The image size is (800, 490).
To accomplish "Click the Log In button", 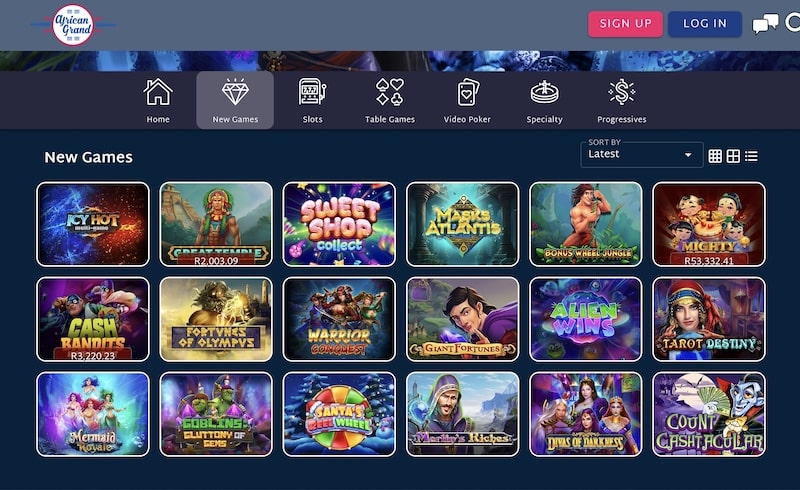I will tap(705, 23).
